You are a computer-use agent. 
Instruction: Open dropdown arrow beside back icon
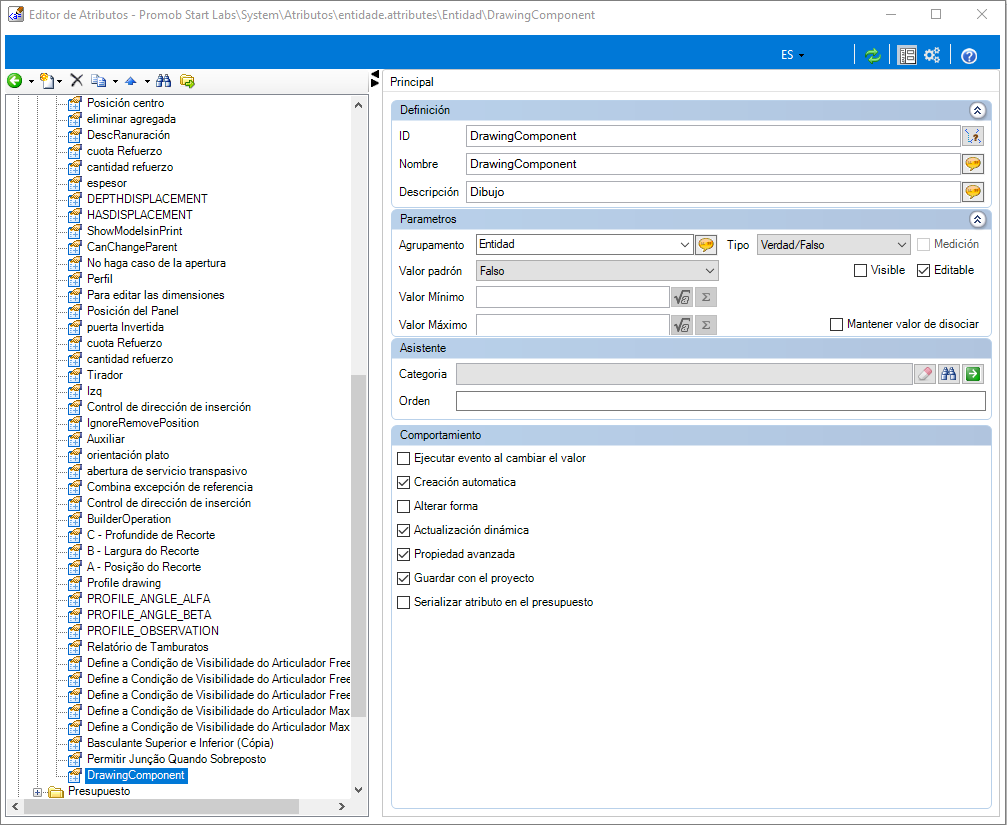(x=31, y=82)
